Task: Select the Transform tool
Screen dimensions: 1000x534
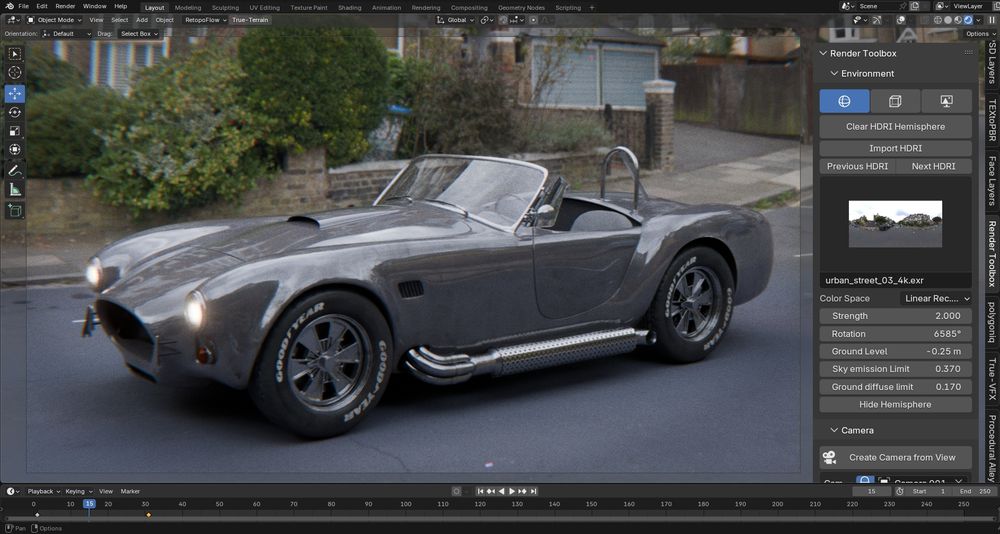Action: 15,149
